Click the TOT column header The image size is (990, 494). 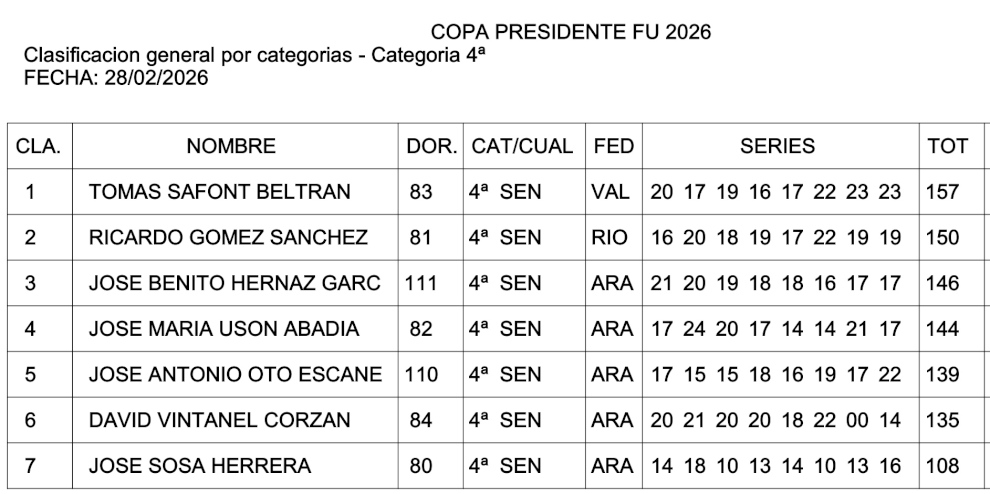pyautogui.click(x=947, y=146)
